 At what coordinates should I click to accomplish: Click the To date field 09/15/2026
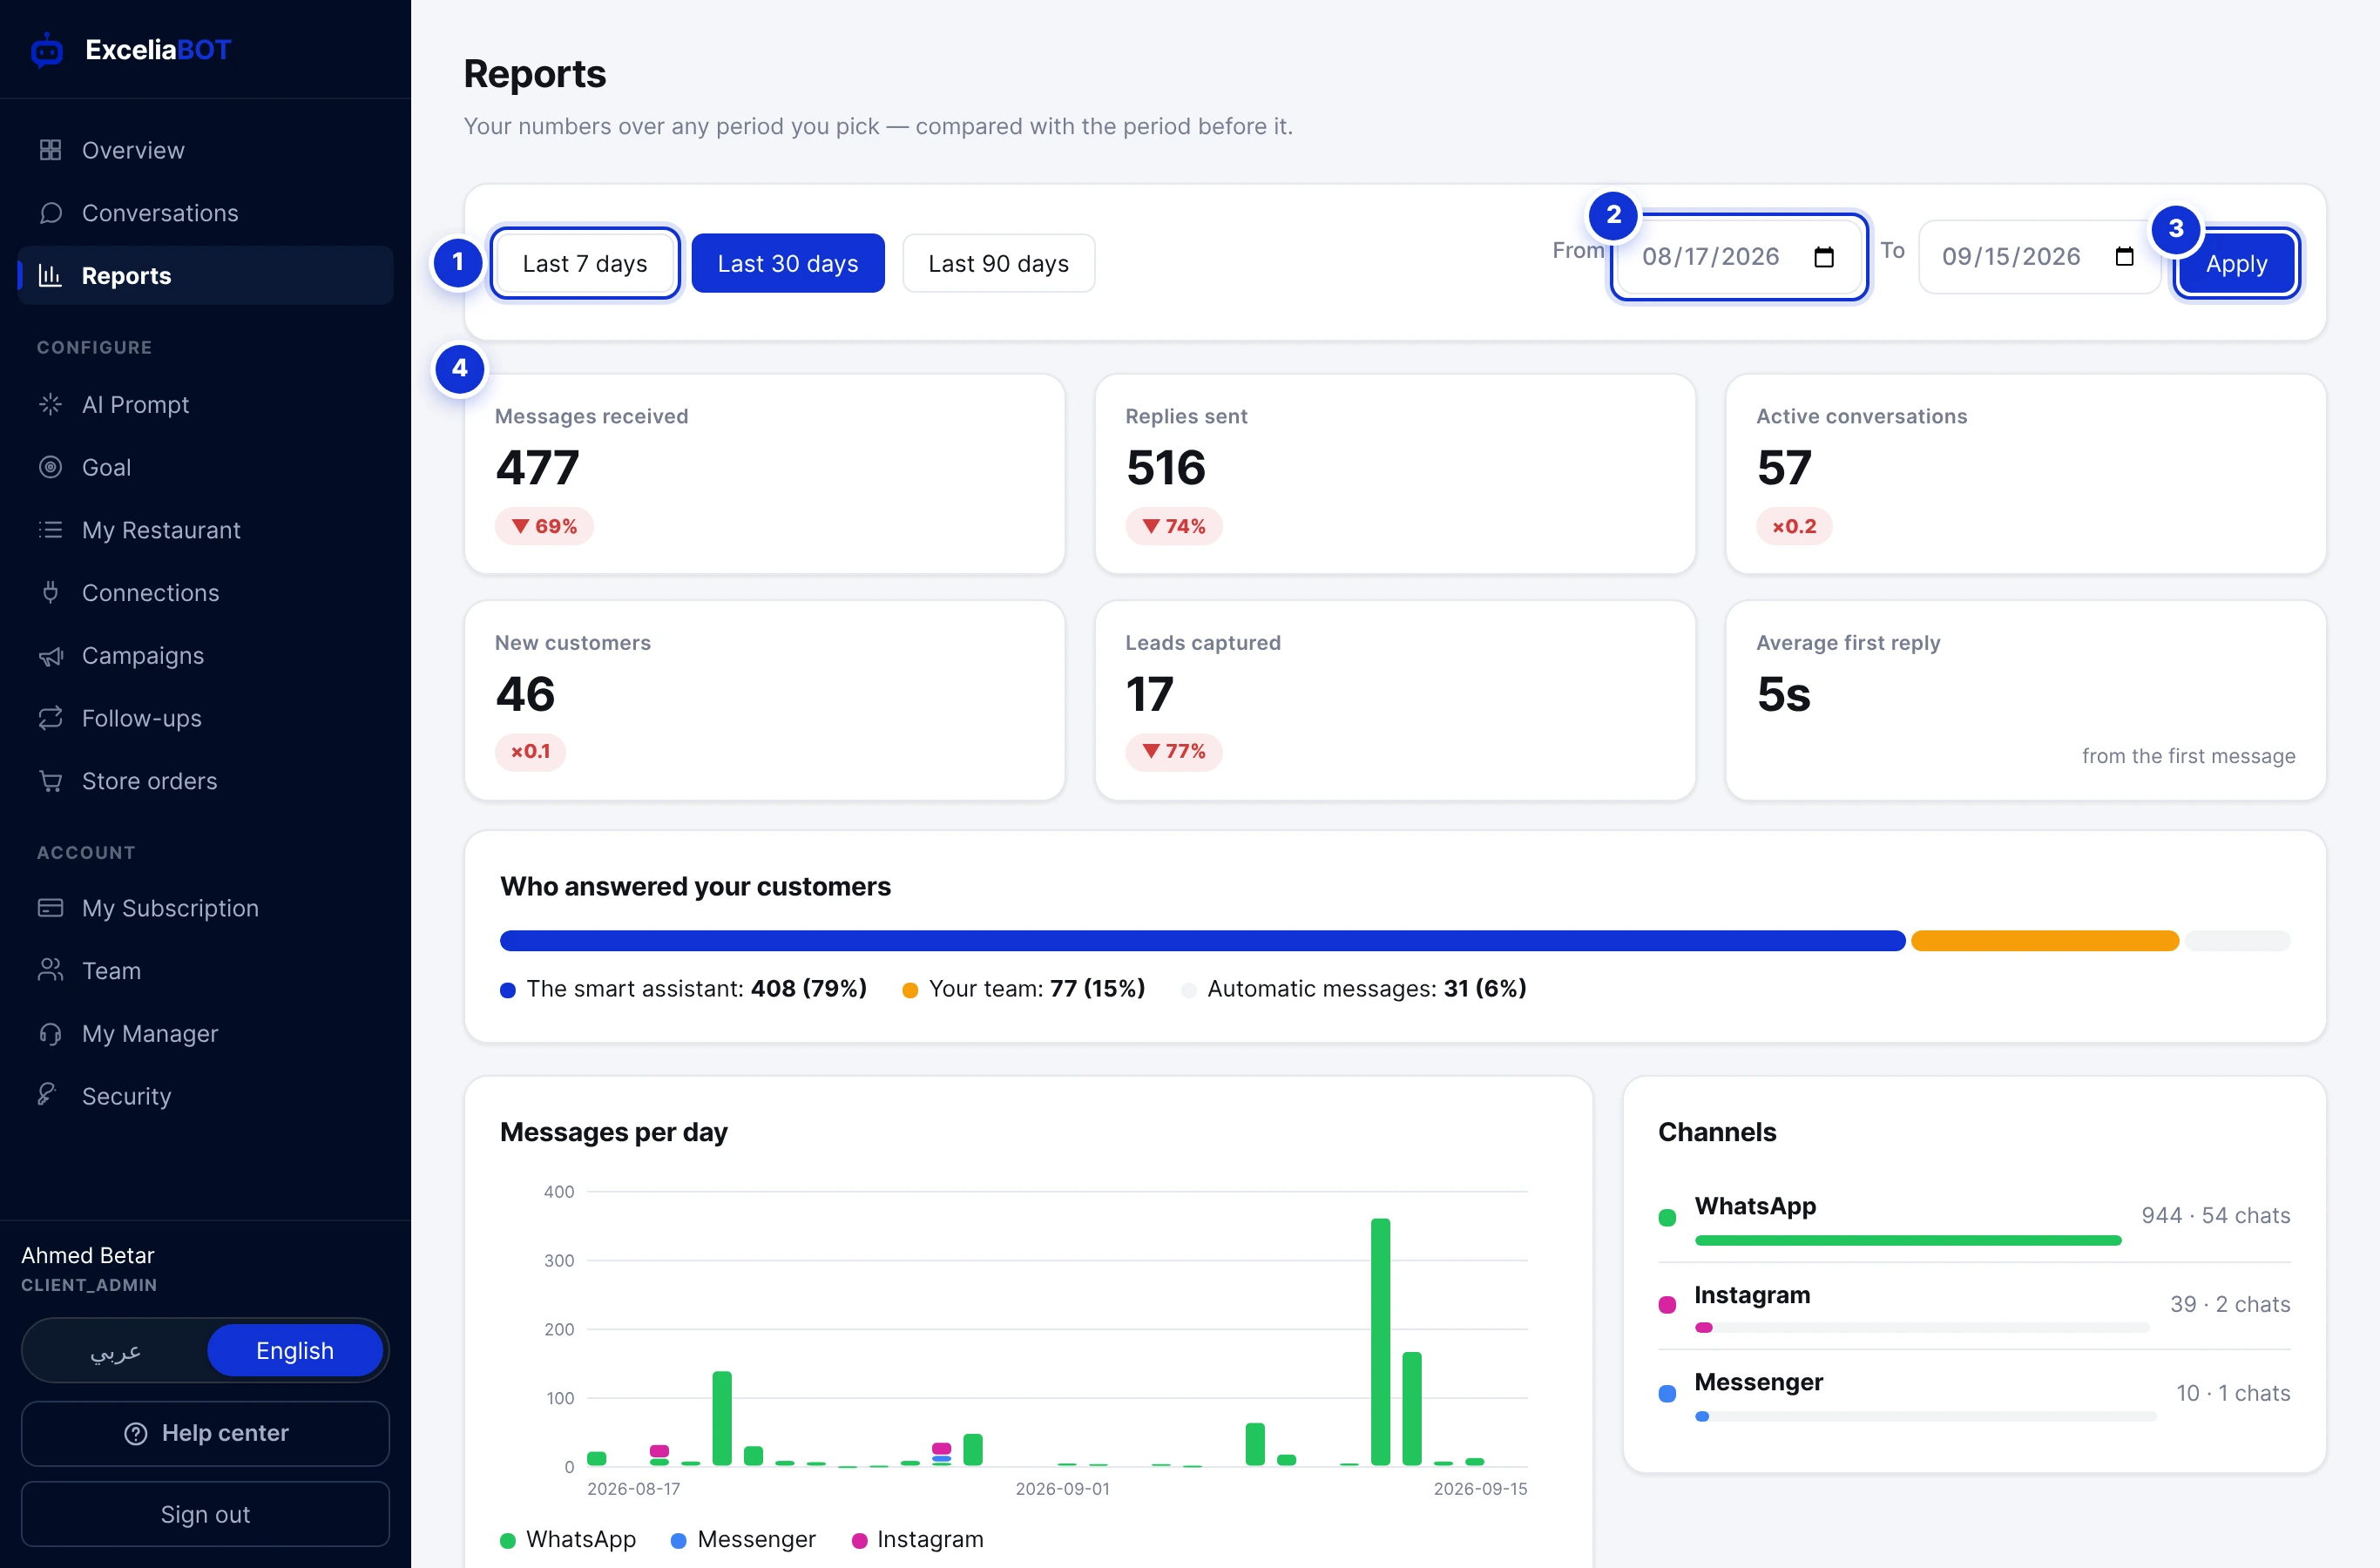click(x=2040, y=257)
